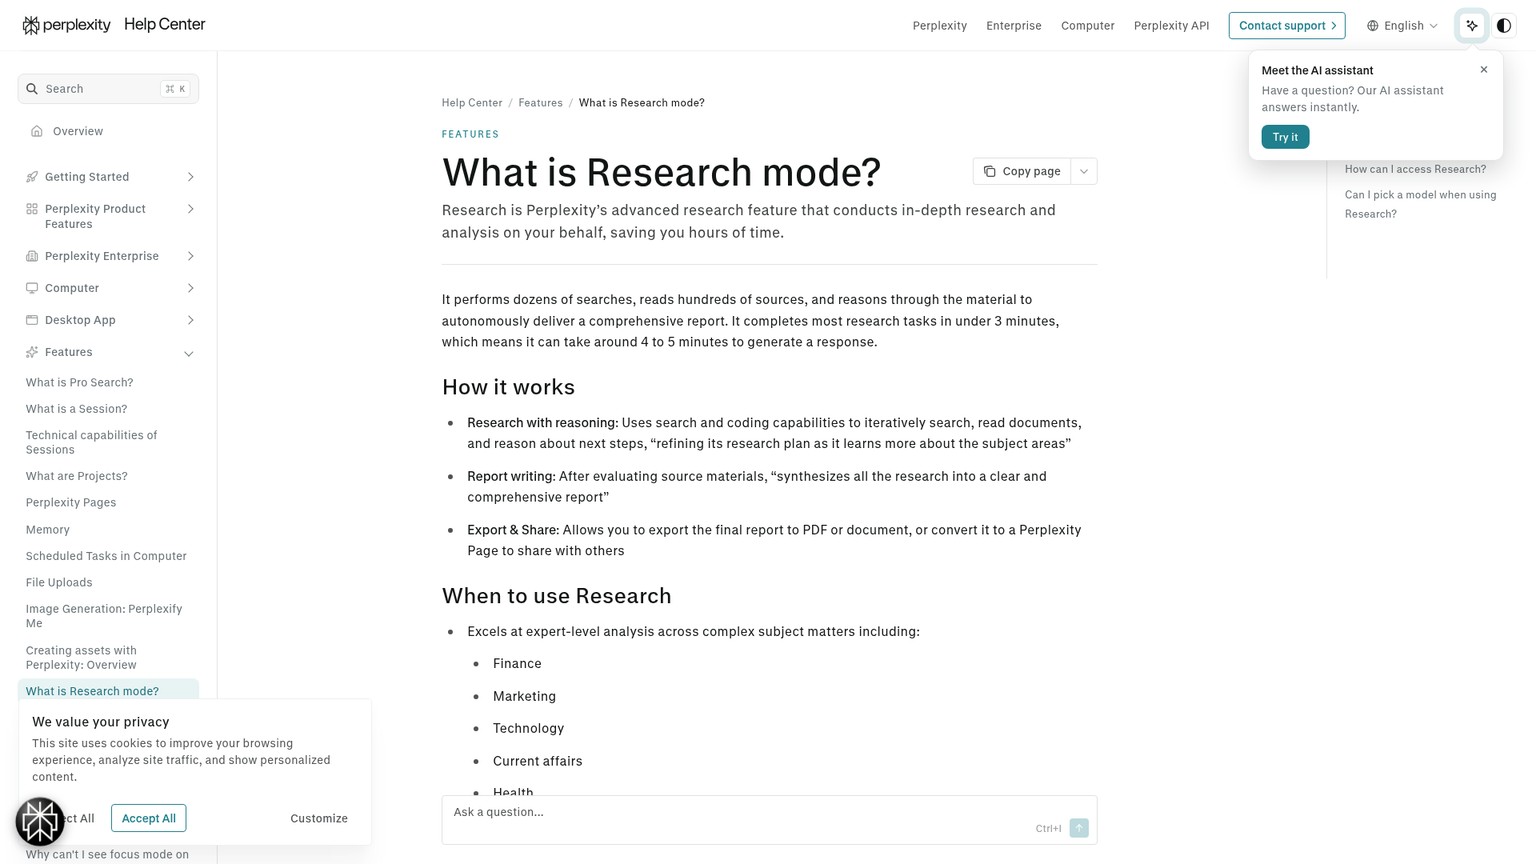
Task: Click Help Center breadcrumb link
Action: (x=472, y=103)
